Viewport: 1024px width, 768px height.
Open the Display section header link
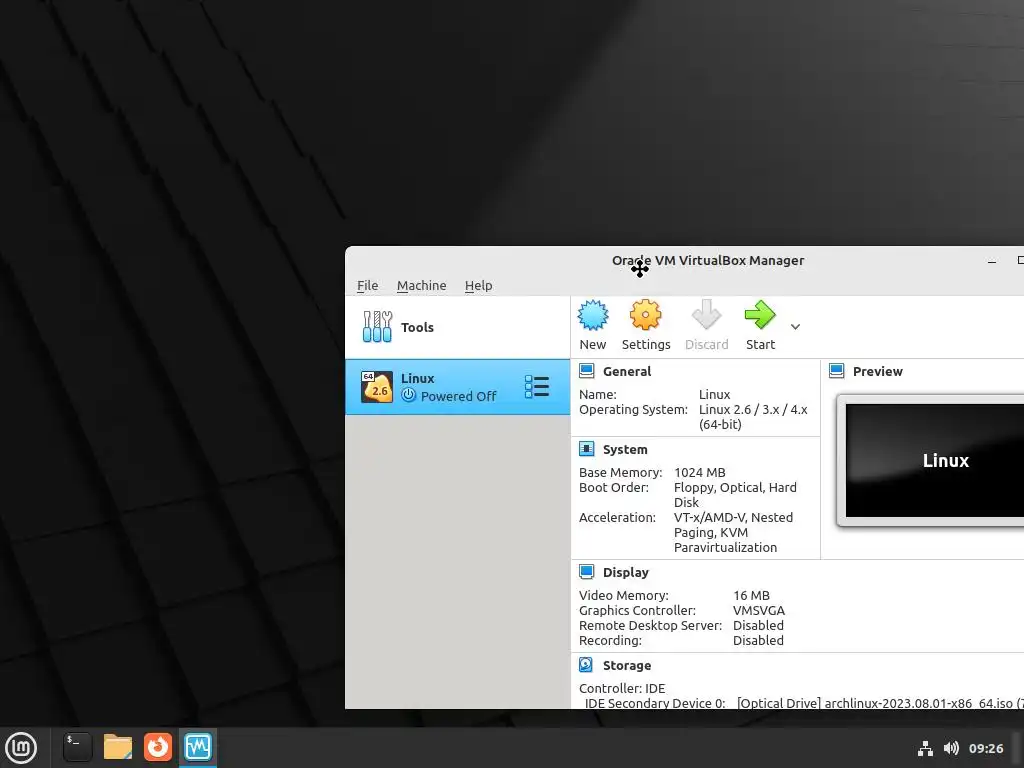coord(626,572)
